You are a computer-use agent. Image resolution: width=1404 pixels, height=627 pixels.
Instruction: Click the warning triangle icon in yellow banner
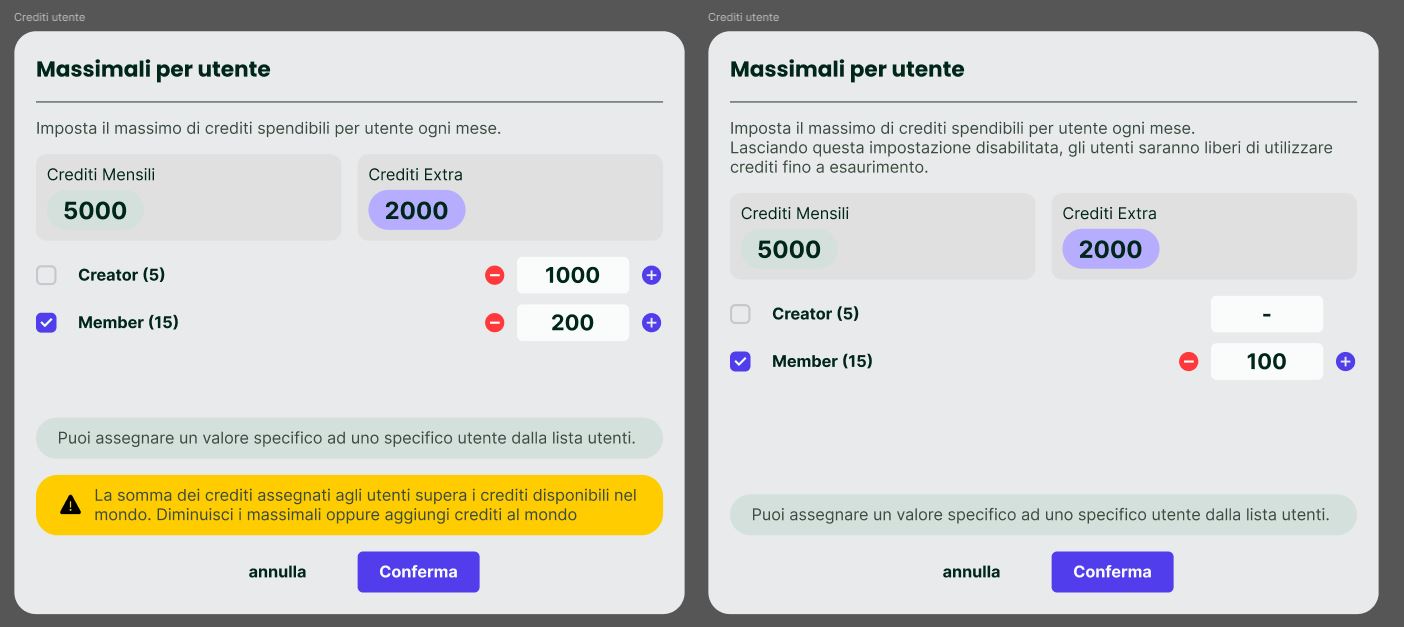pyautogui.click(x=70, y=505)
